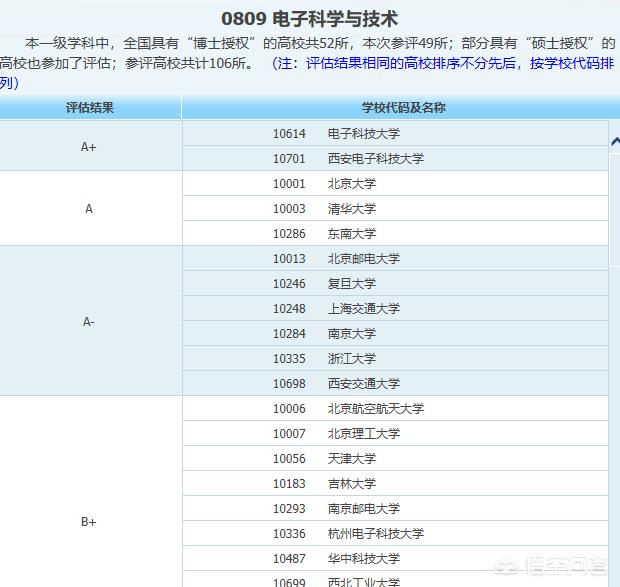Select the 东南大学 entry
This screenshot has height=587, width=620.
point(351,234)
